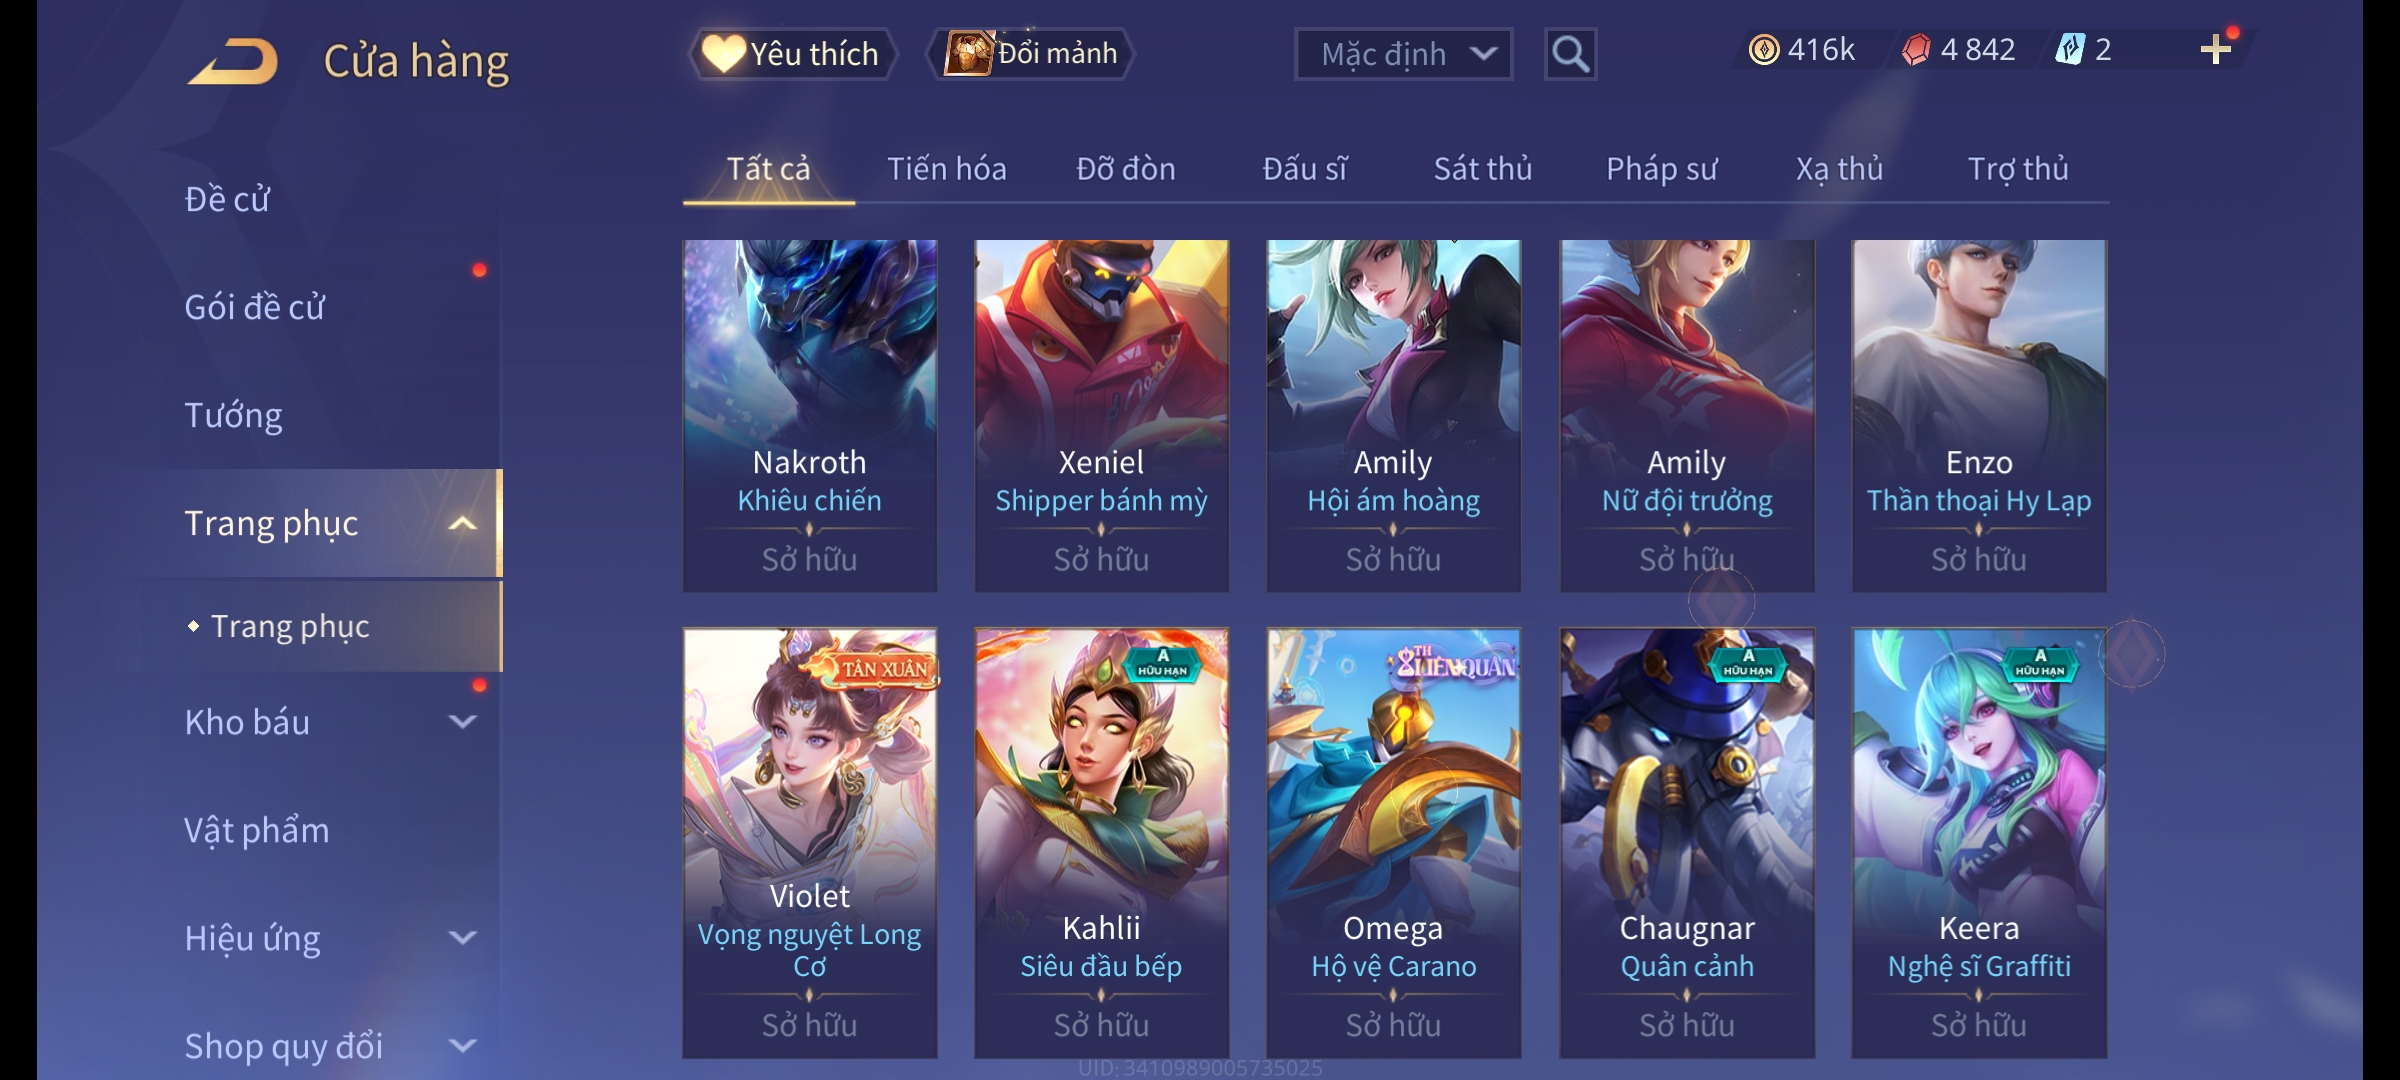Open the Mặc định sort dropdown

(1403, 54)
